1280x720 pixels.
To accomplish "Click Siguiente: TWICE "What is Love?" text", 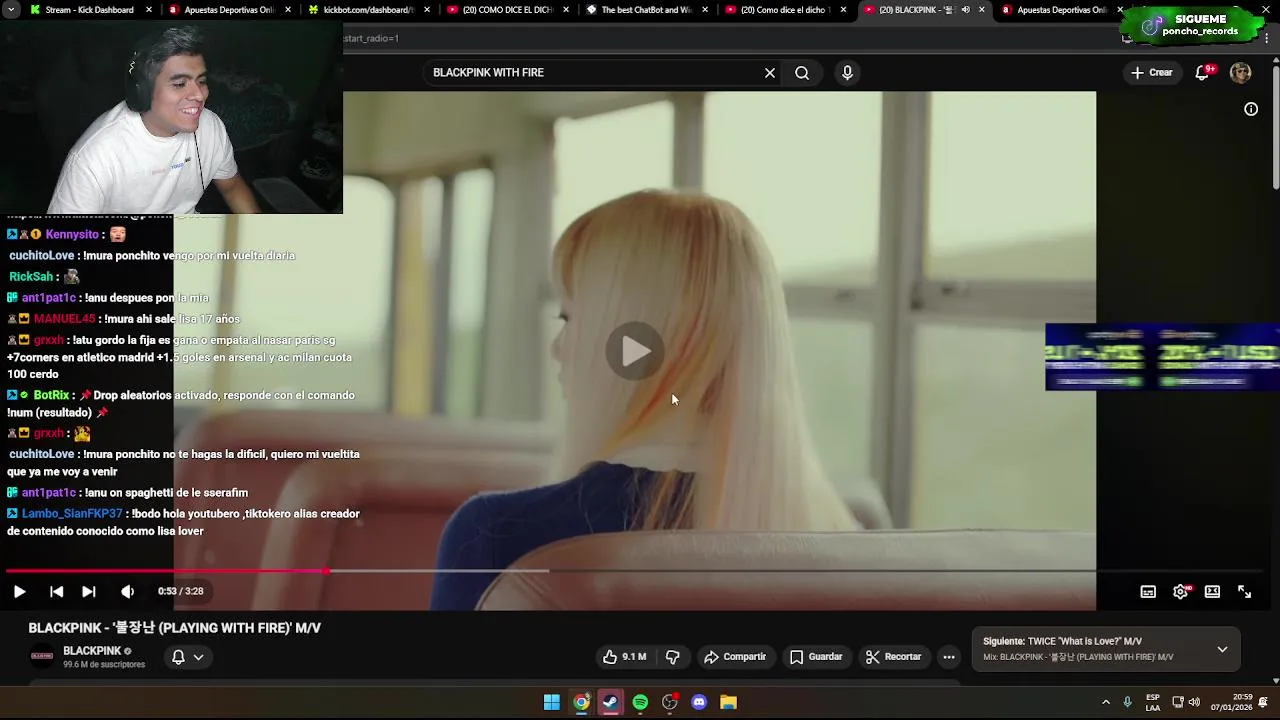I will [x=1062, y=641].
